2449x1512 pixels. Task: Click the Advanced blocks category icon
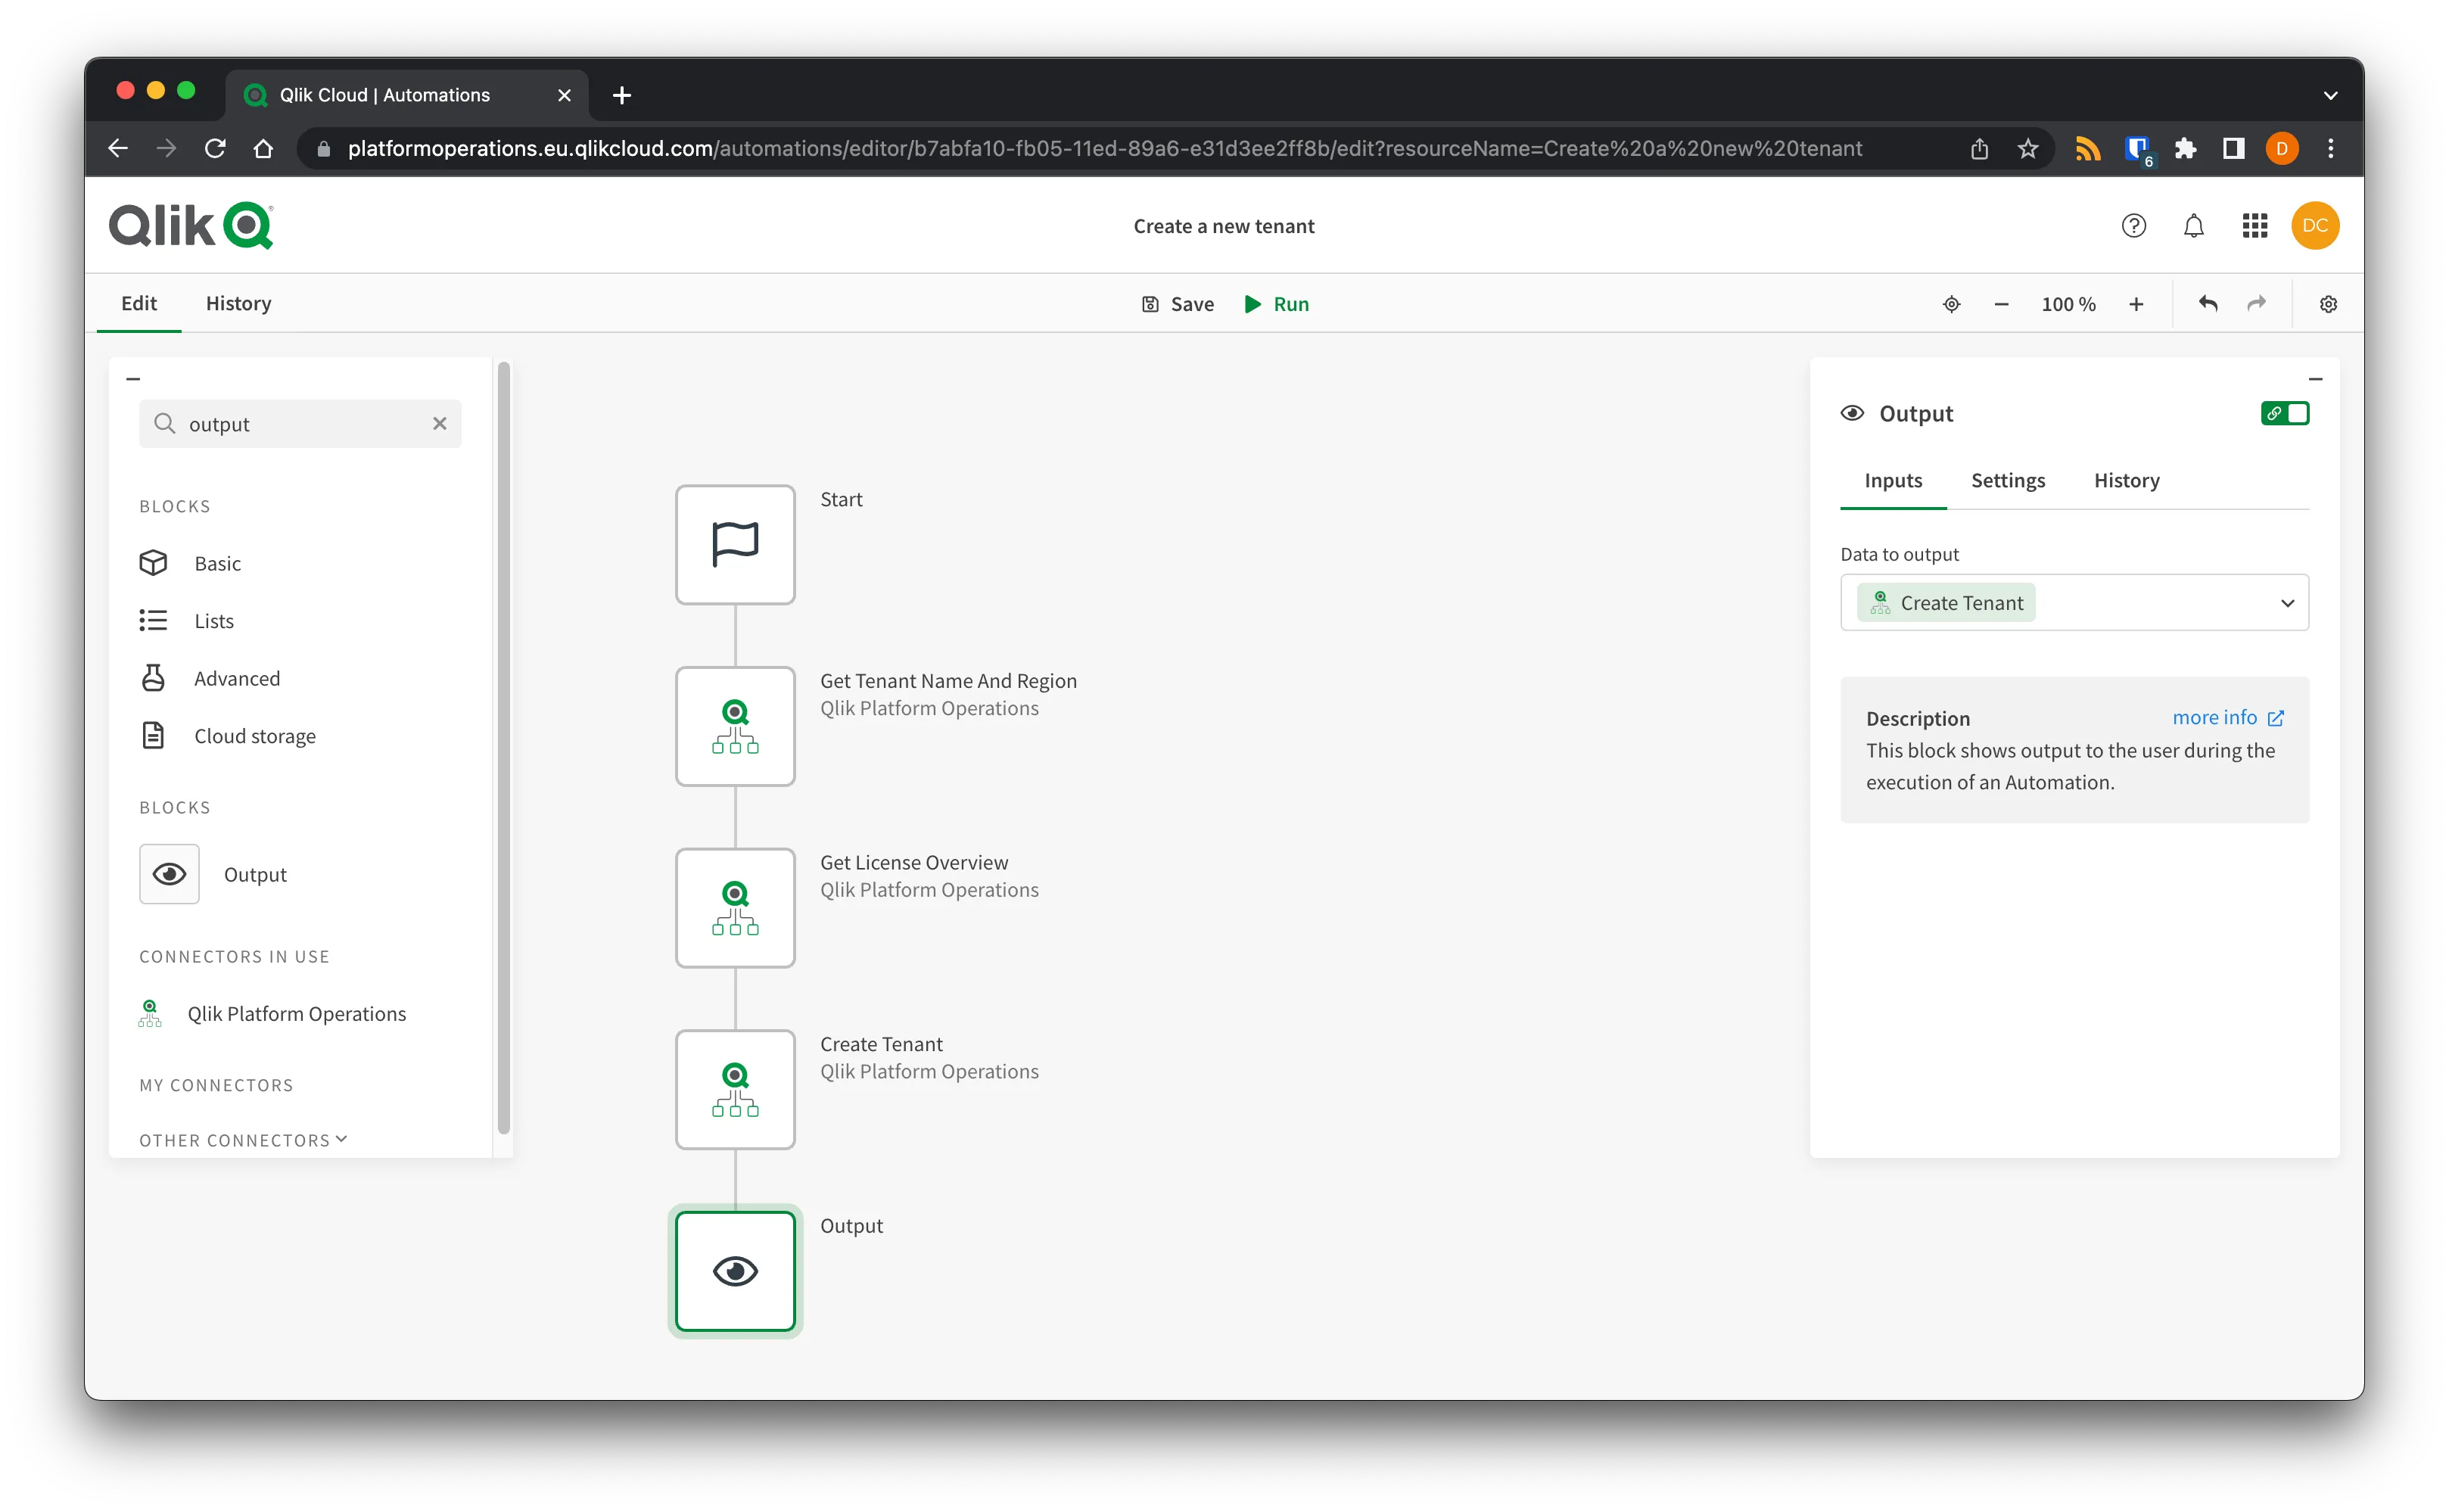click(154, 677)
